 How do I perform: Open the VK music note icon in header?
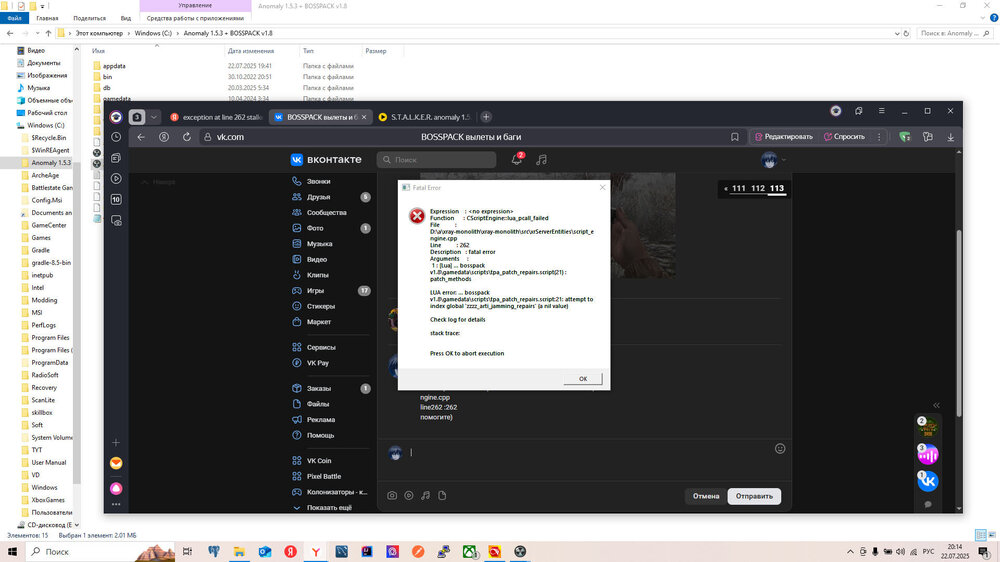(x=541, y=159)
